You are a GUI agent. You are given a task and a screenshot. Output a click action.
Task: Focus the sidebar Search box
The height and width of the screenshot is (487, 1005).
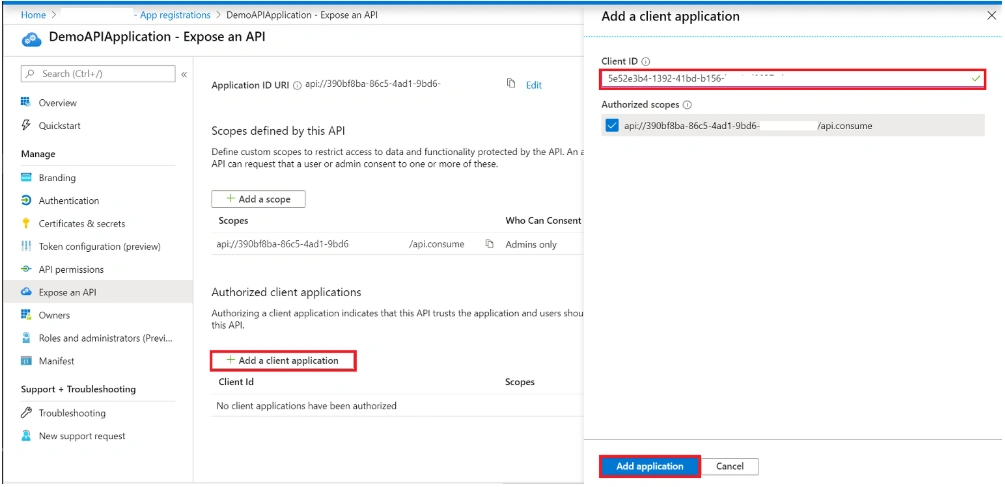tap(98, 74)
